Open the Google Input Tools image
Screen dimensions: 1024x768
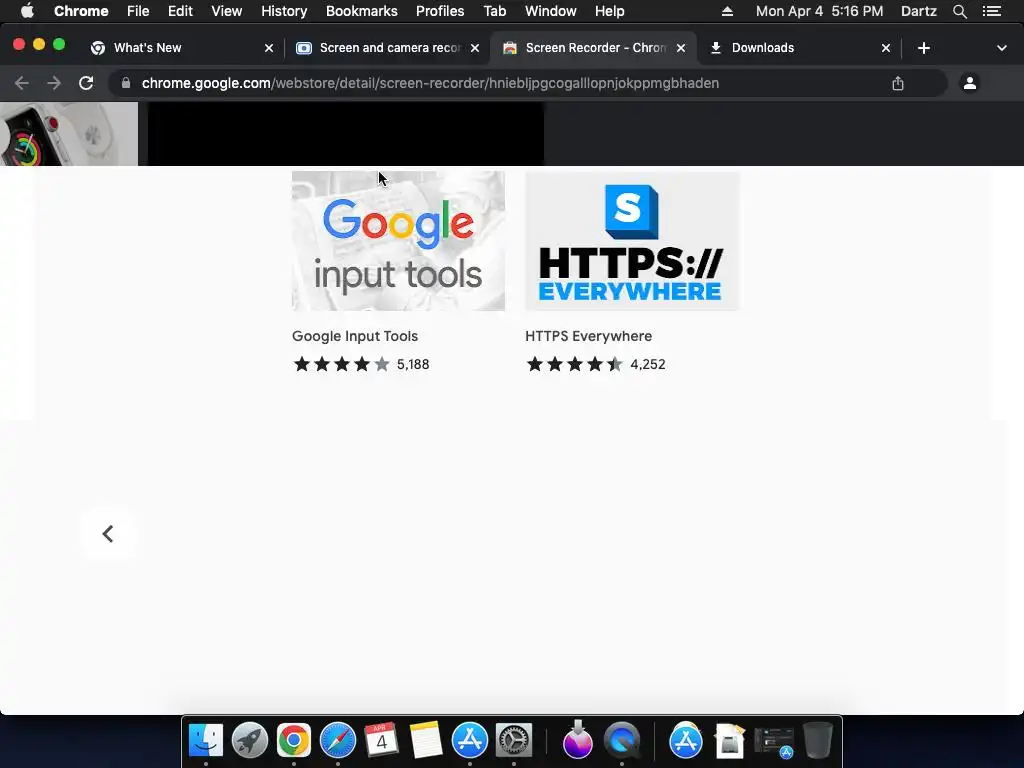[x=398, y=241]
